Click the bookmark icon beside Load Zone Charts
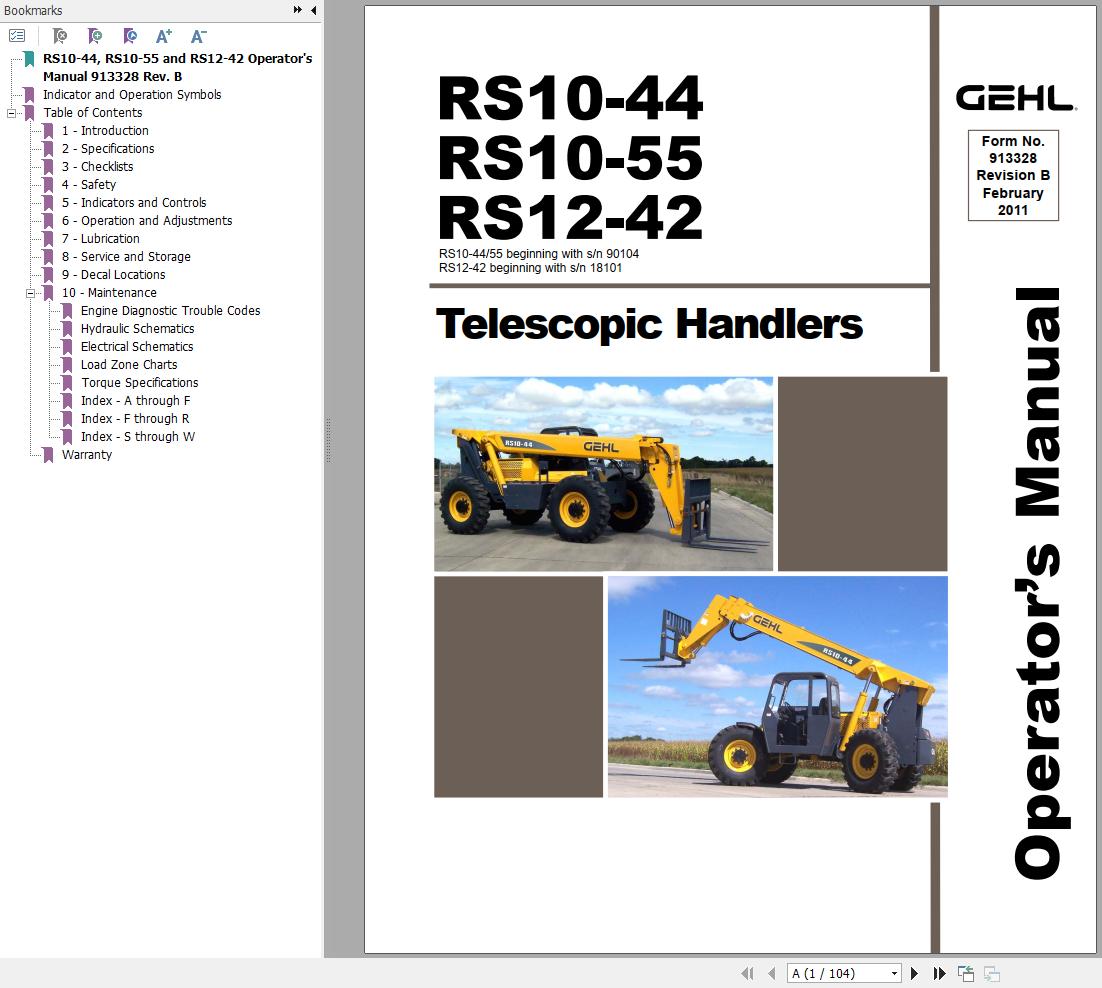Screen dimensions: 1102x988 [x=67, y=365]
